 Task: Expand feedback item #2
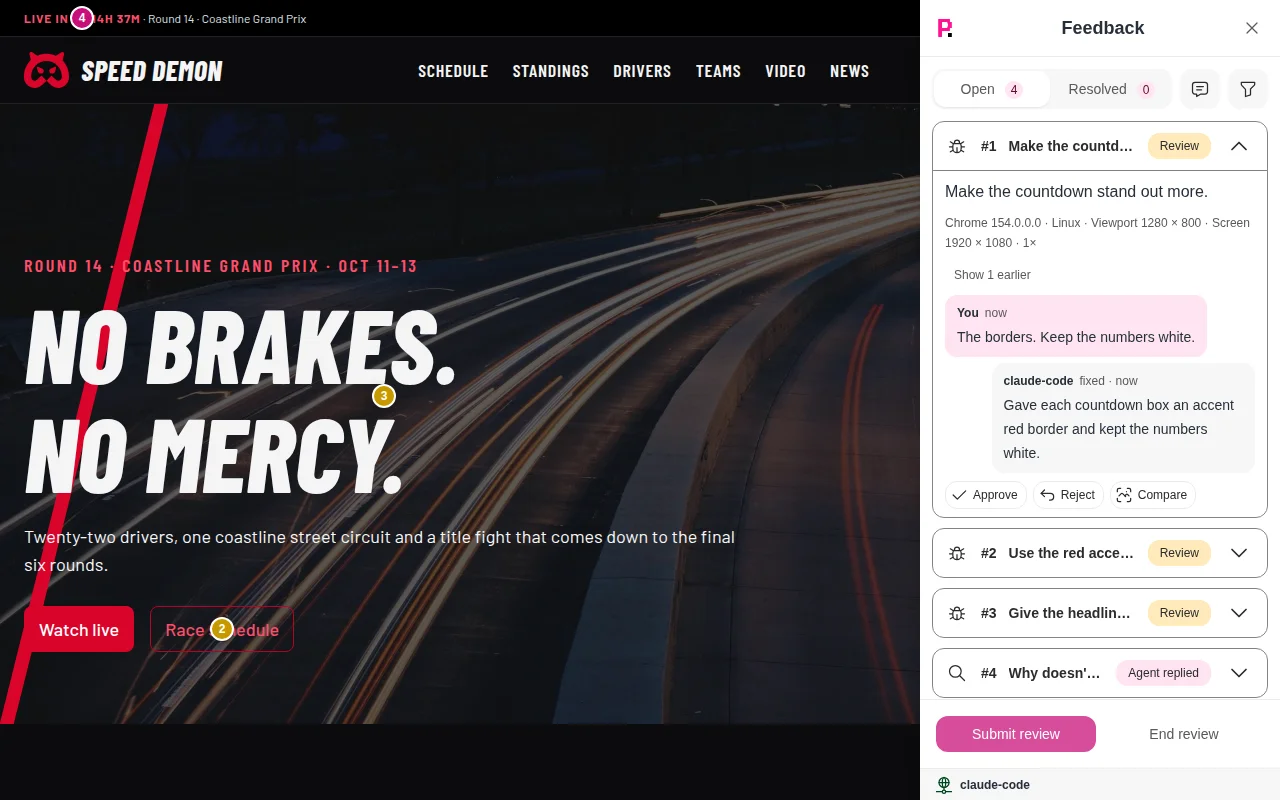1239,553
